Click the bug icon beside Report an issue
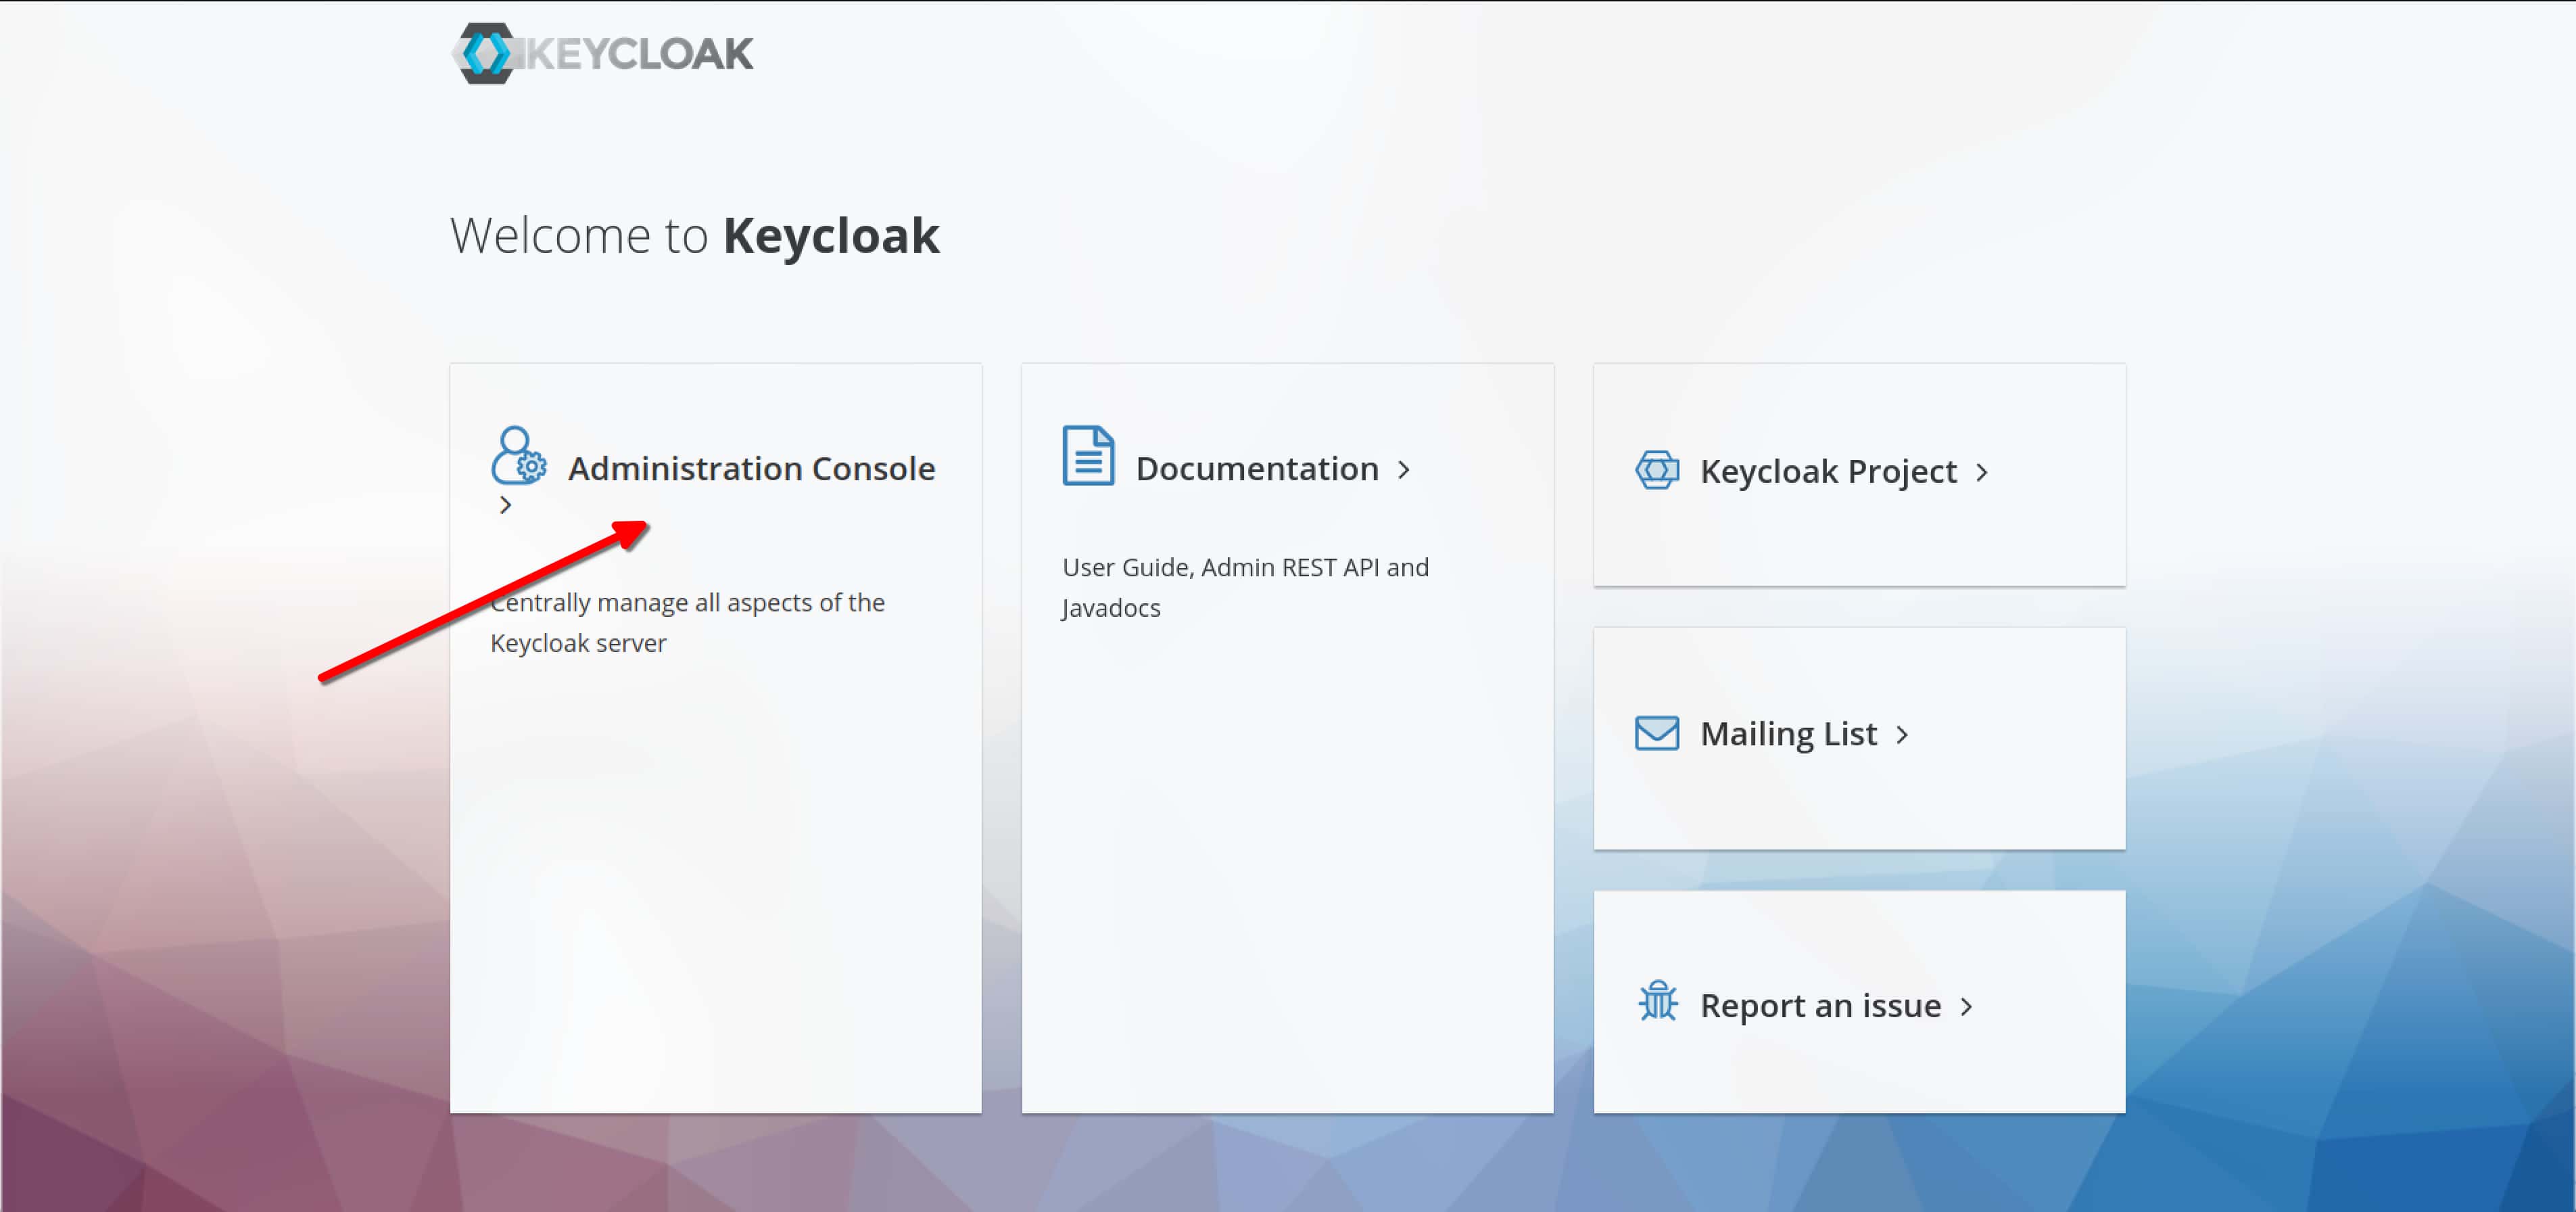Screen dimensions: 2576x1212 point(1658,1004)
